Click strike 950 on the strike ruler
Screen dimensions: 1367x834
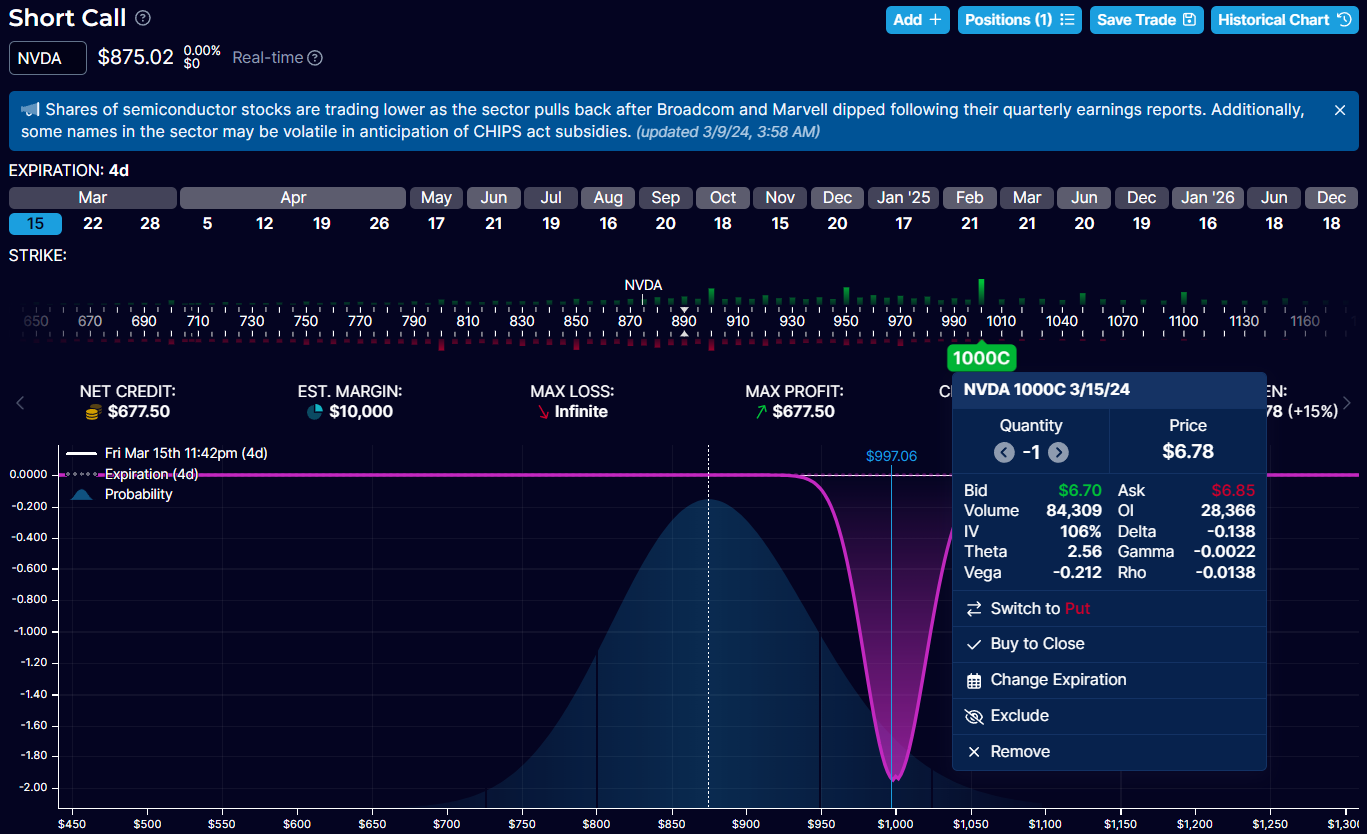pos(846,321)
